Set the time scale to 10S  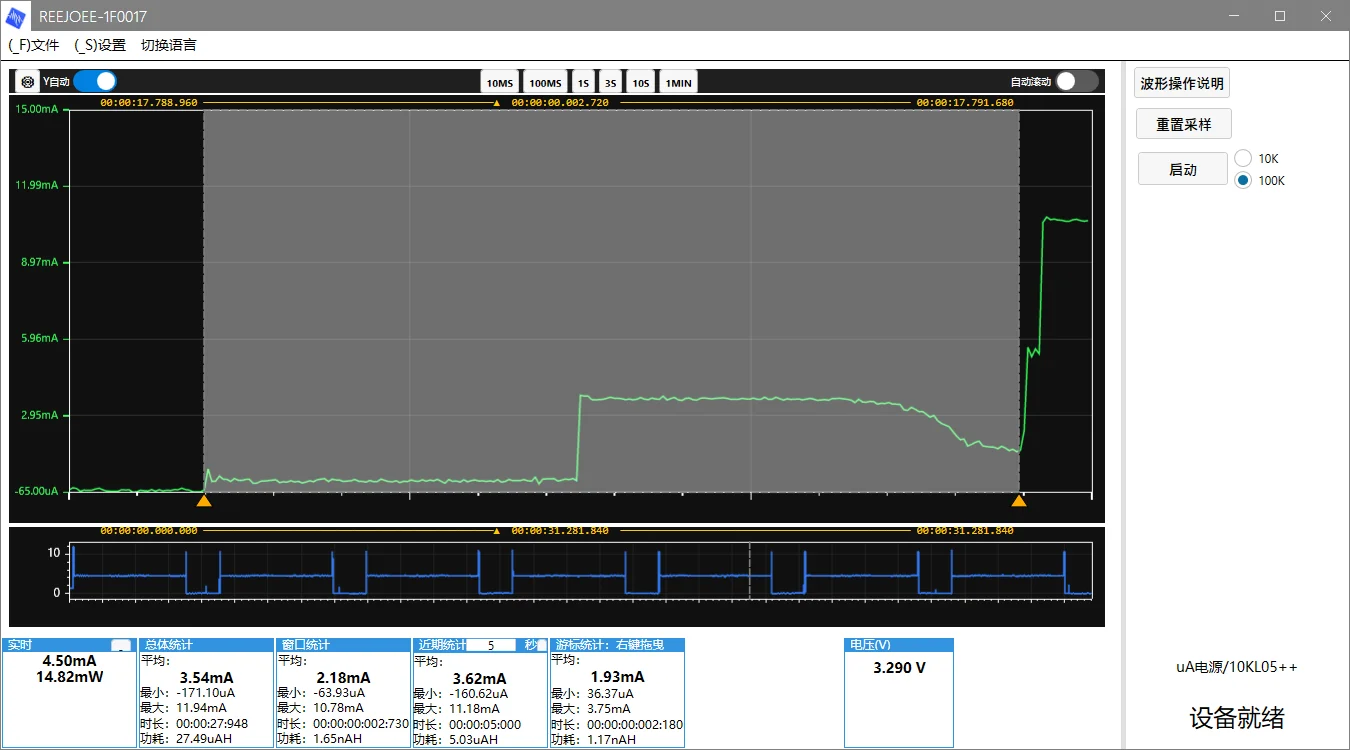tap(641, 83)
